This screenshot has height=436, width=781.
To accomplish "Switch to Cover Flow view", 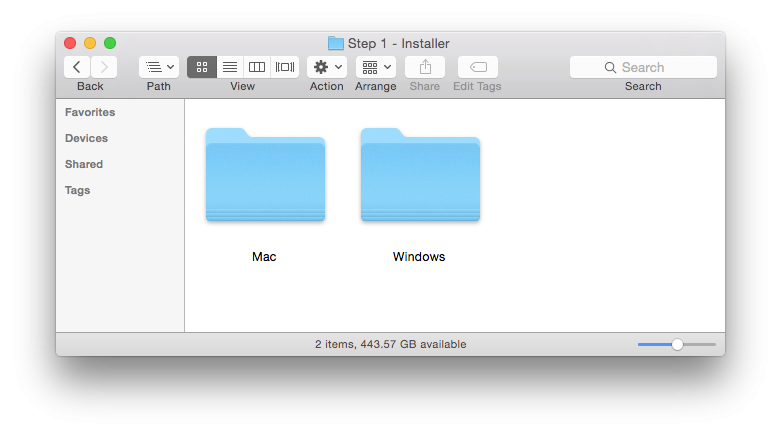I will [x=285, y=67].
